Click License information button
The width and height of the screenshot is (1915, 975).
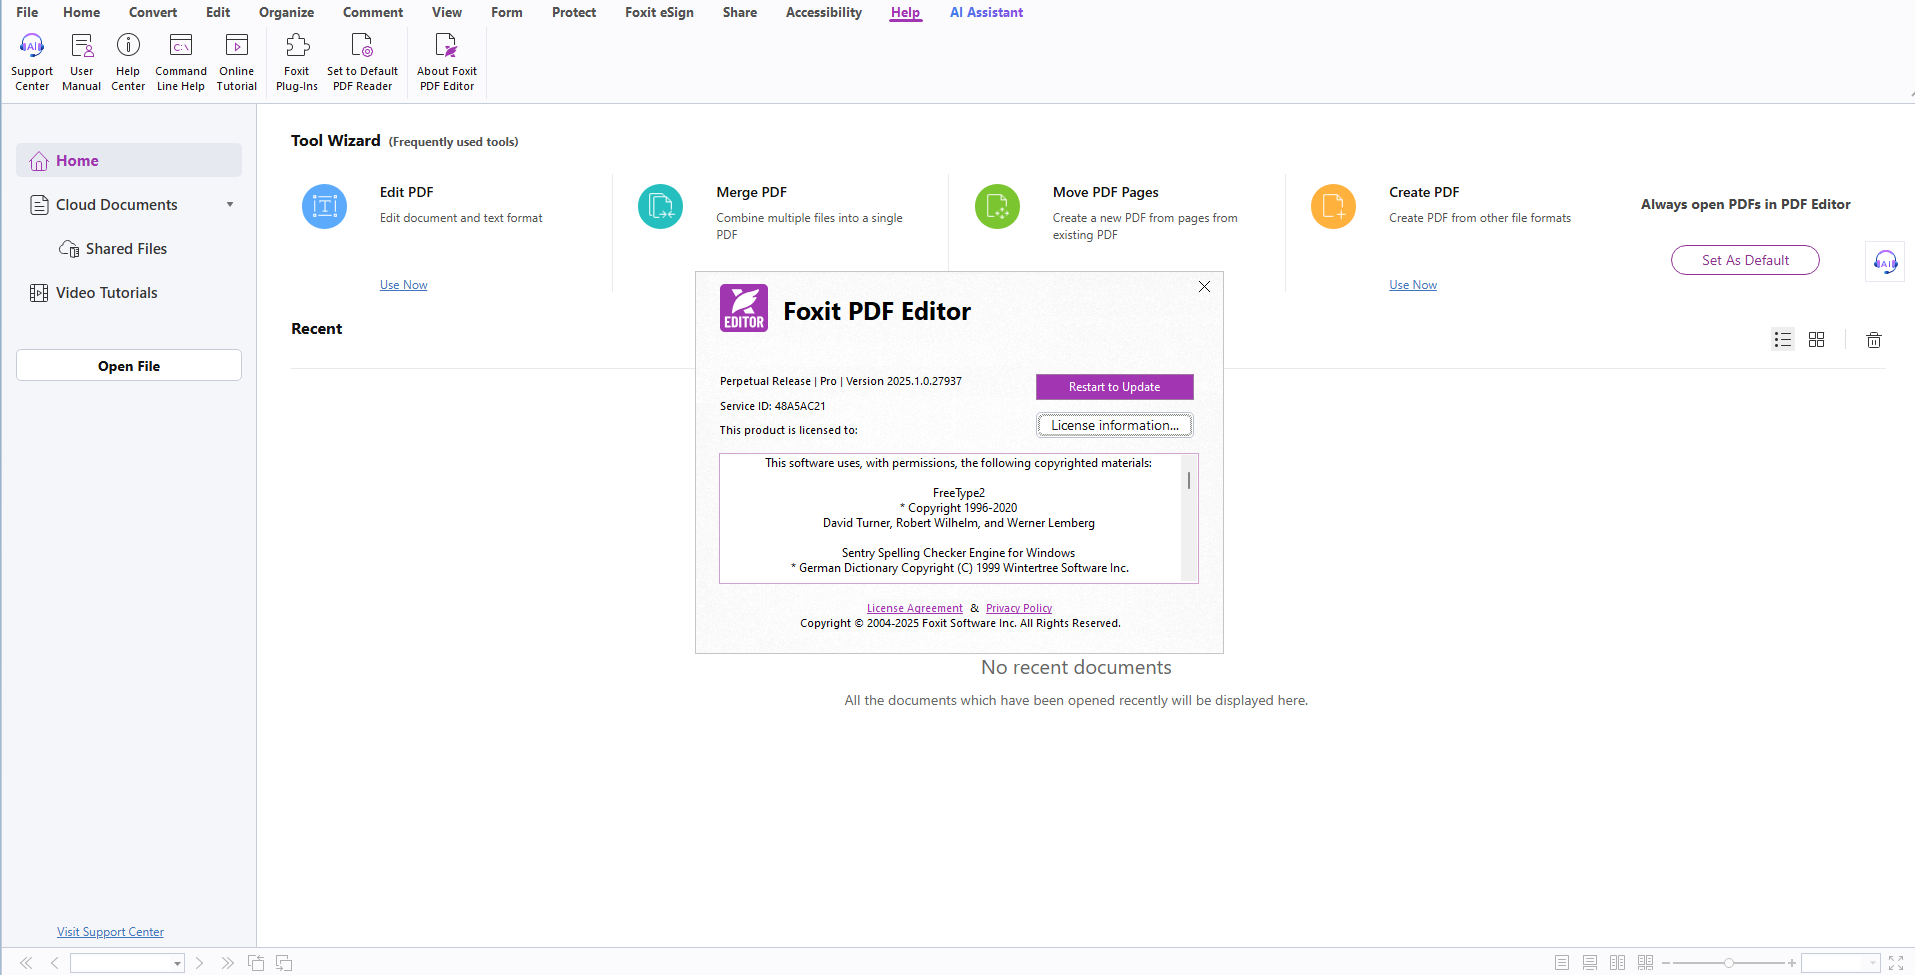pyautogui.click(x=1114, y=425)
